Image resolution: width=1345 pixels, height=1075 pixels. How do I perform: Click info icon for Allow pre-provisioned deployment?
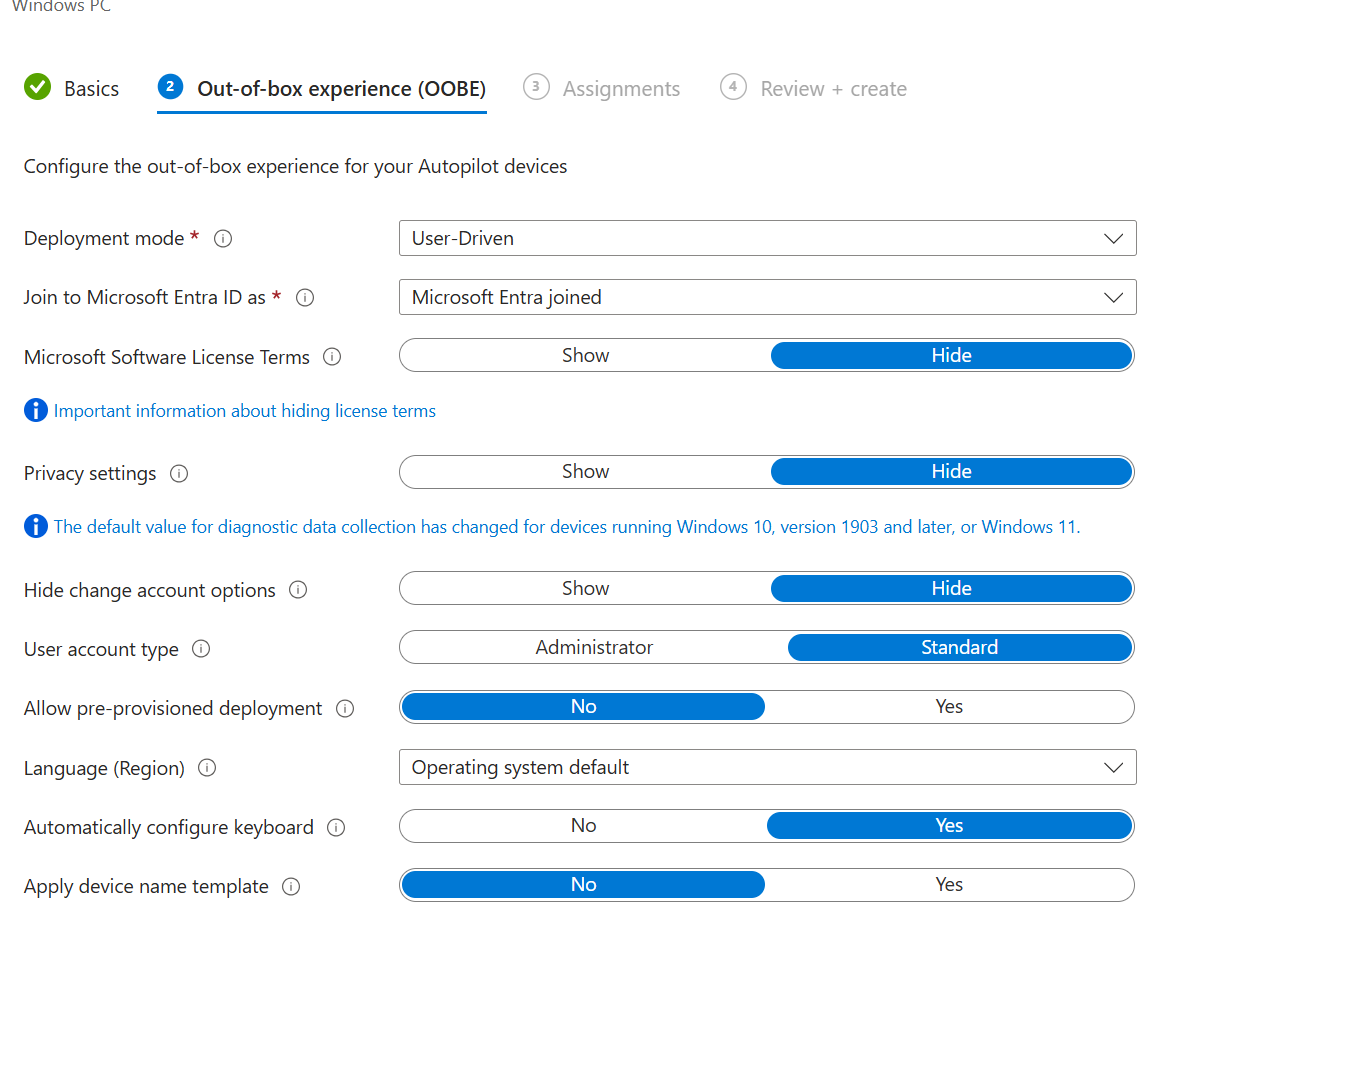click(345, 709)
